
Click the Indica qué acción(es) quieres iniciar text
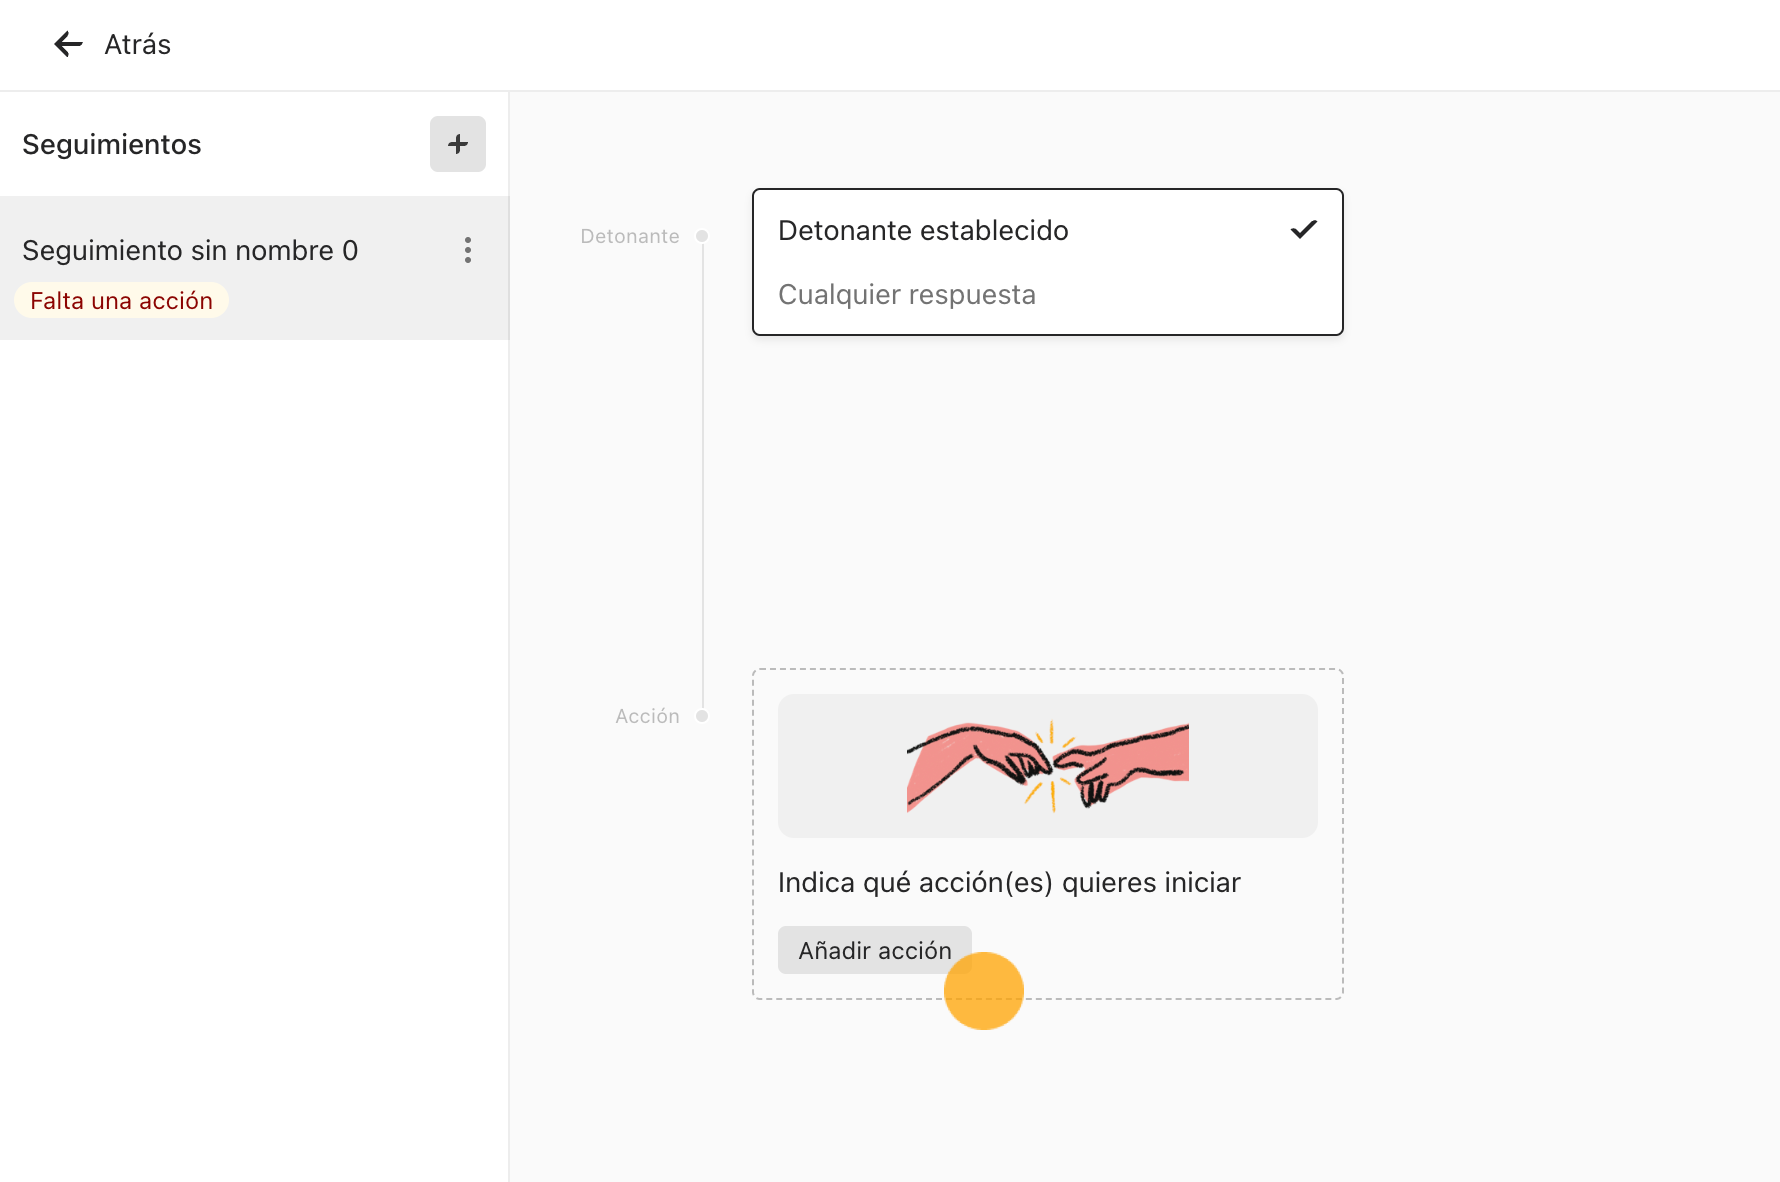click(1009, 883)
